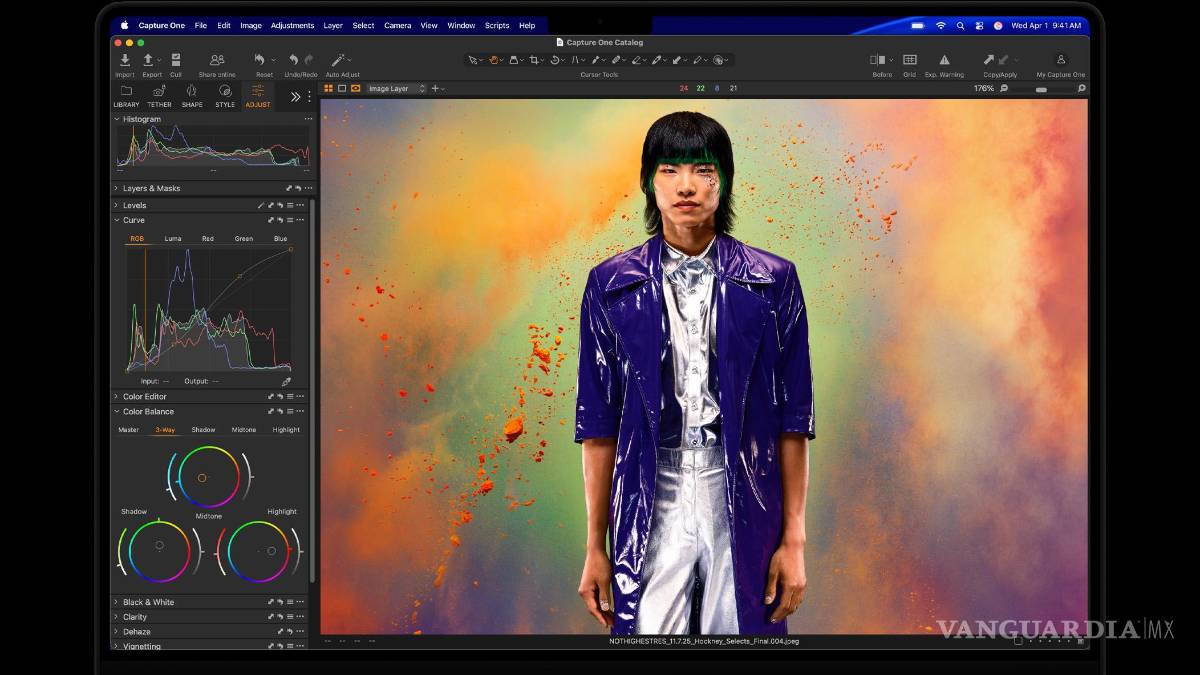Select the Master tab in Color Balance
The image size is (1200, 675).
(x=129, y=430)
